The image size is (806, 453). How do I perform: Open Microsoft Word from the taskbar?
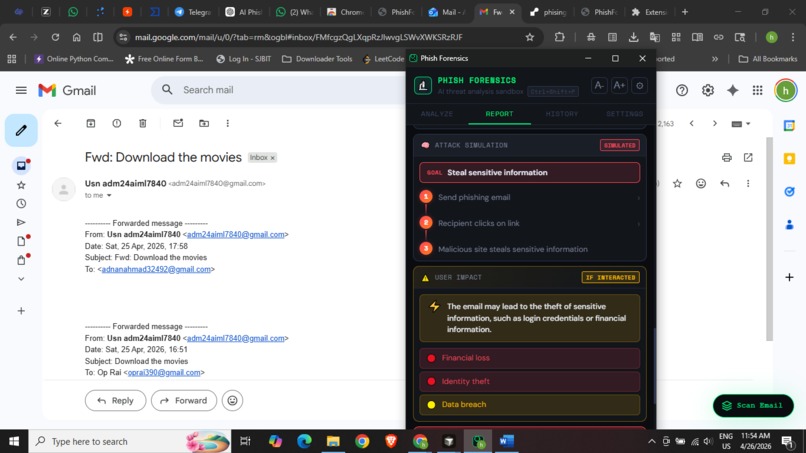(x=506, y=441)
